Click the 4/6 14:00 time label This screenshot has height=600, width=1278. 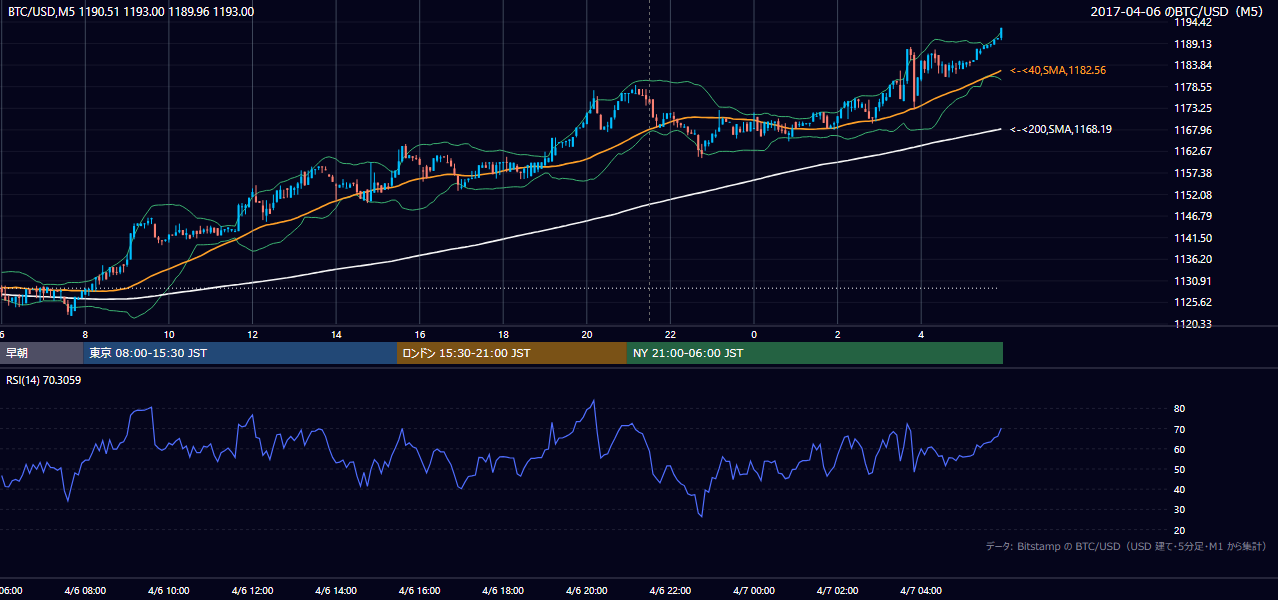tap(336, 591)
